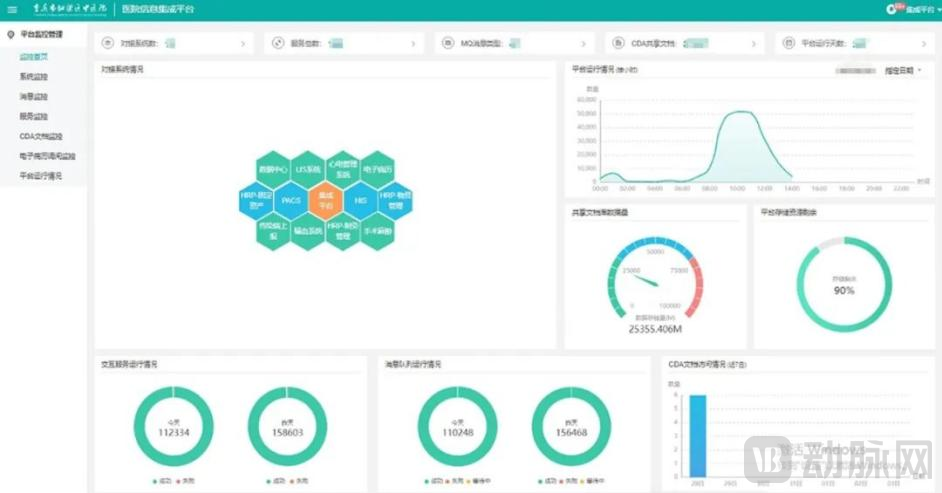Screen dimensions: 942x493
Task: Click the 对接系统数 card icon
Action: (x=109, y=44)
